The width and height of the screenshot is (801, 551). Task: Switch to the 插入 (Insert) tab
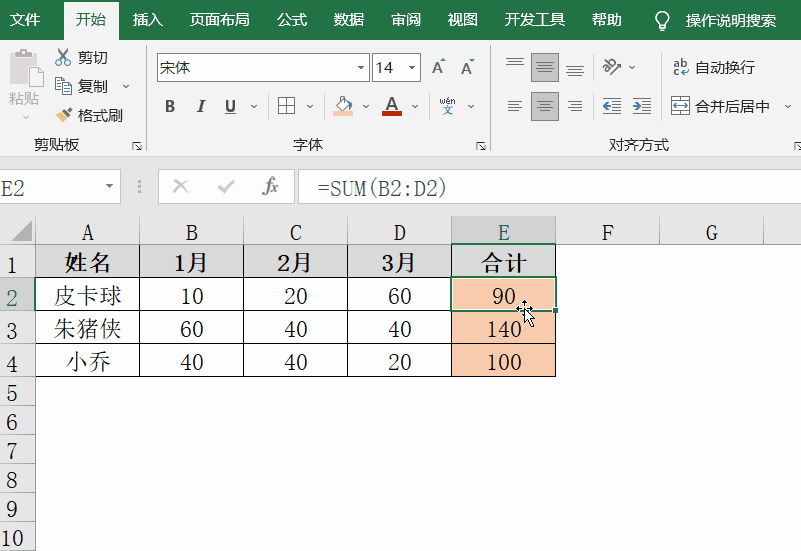coord(148,20)
